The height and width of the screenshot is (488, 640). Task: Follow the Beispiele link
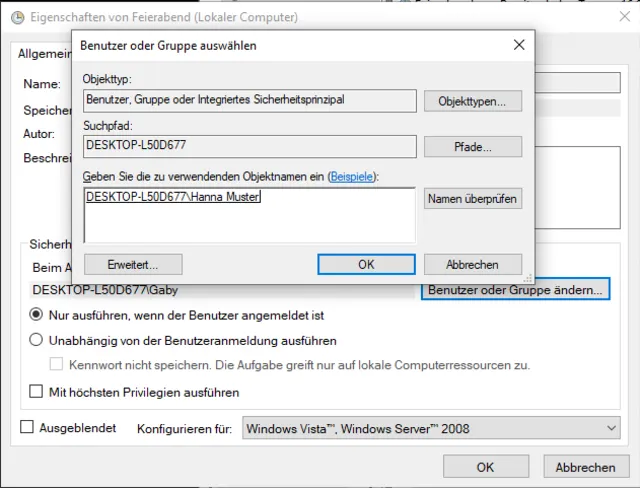(351, 177)
